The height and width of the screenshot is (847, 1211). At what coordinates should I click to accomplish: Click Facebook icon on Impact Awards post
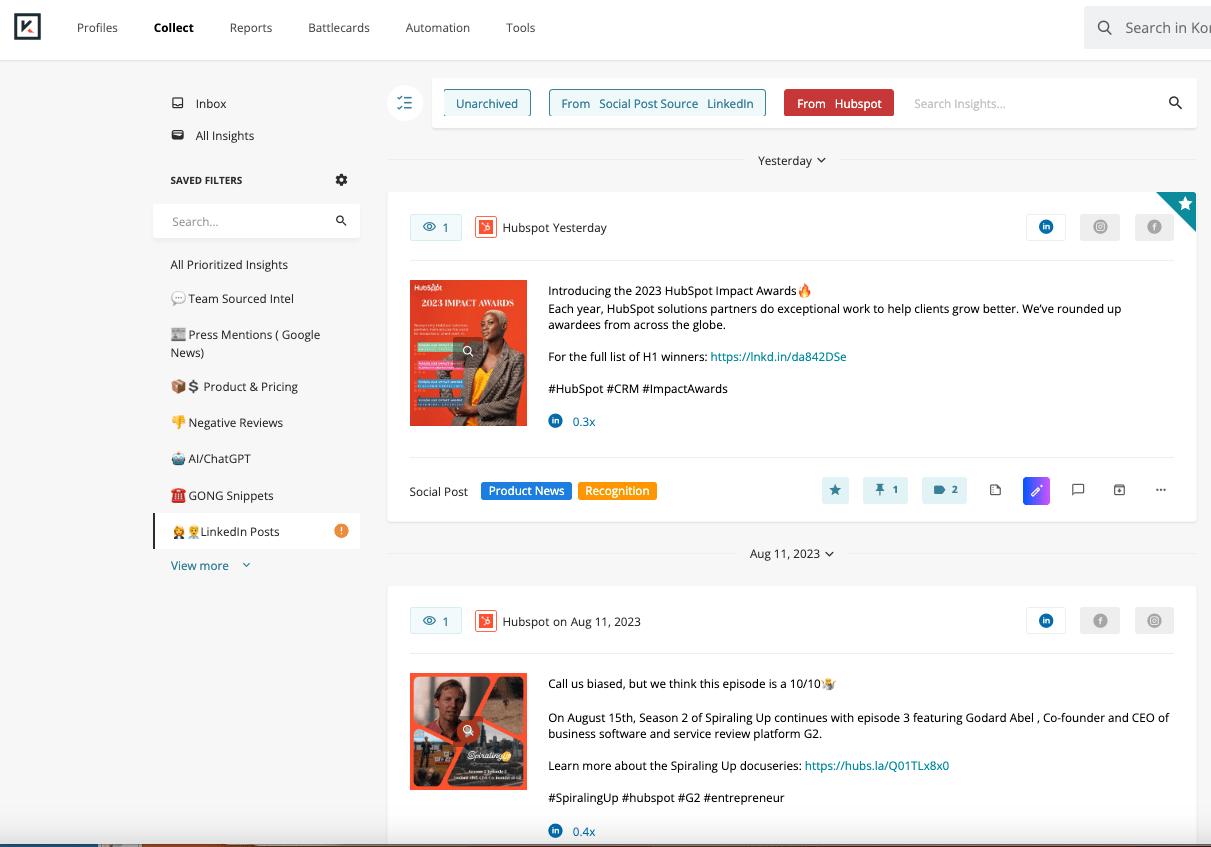(x=1154, y=227)
